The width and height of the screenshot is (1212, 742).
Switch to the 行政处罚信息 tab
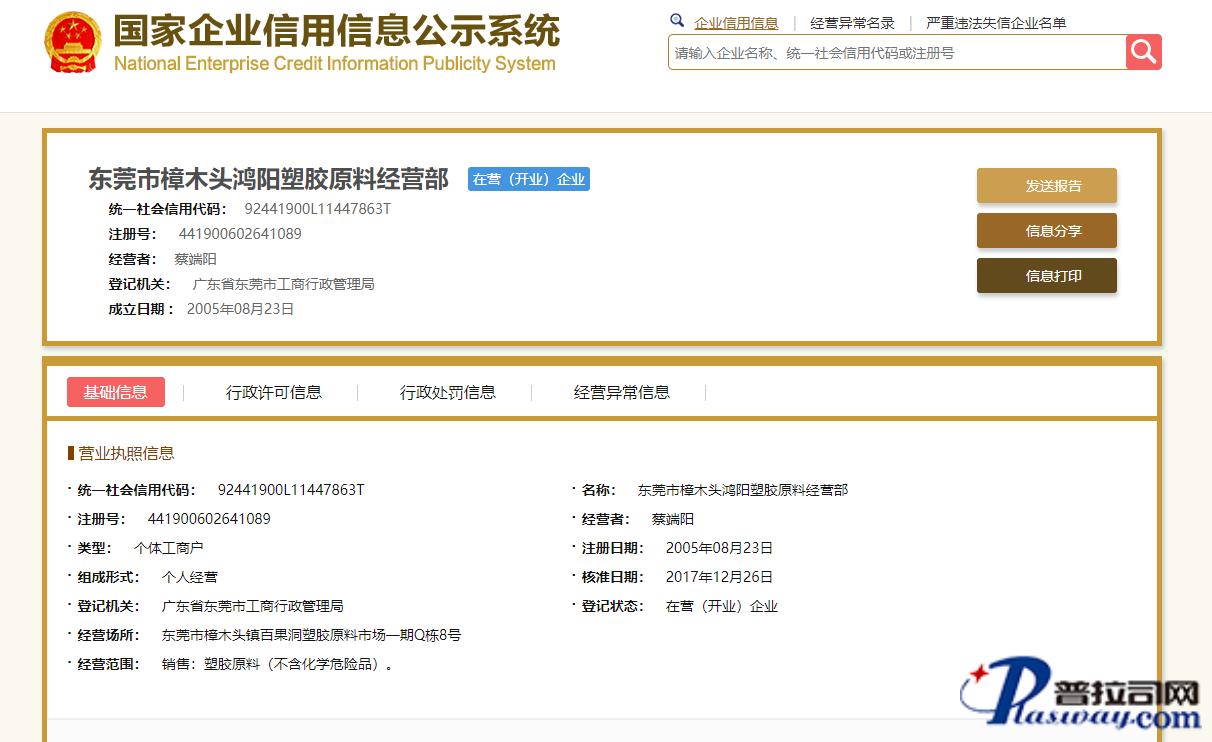point(447,392)
